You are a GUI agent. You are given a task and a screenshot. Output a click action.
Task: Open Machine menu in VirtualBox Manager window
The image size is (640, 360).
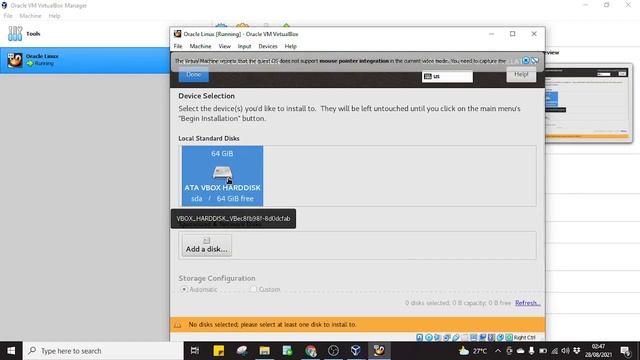[x=30, y=16]
